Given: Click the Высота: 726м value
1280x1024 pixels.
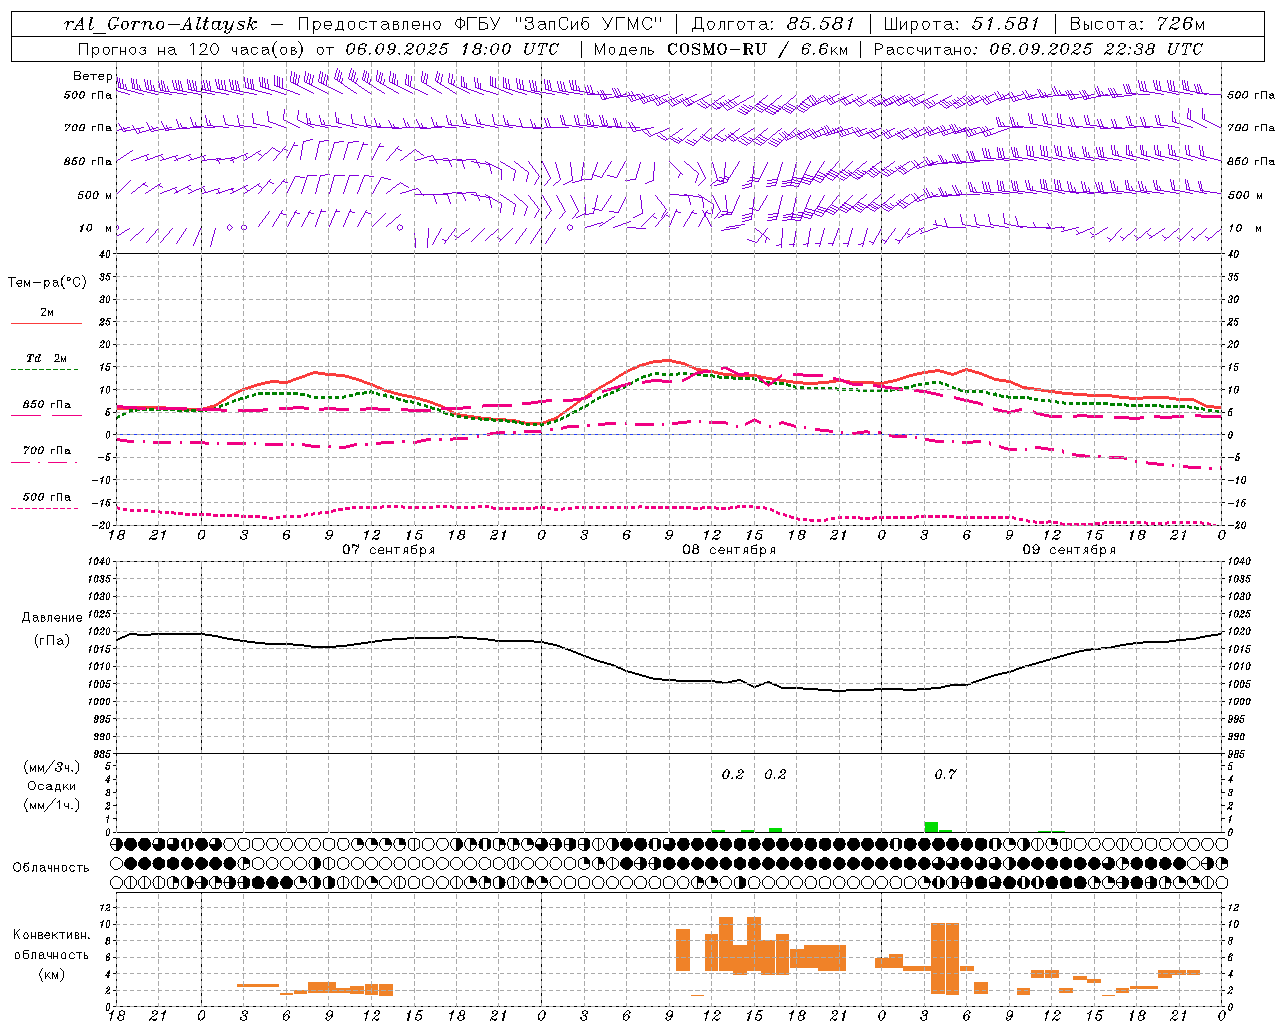Looking at the screenshot, I should click(1138, 24).
